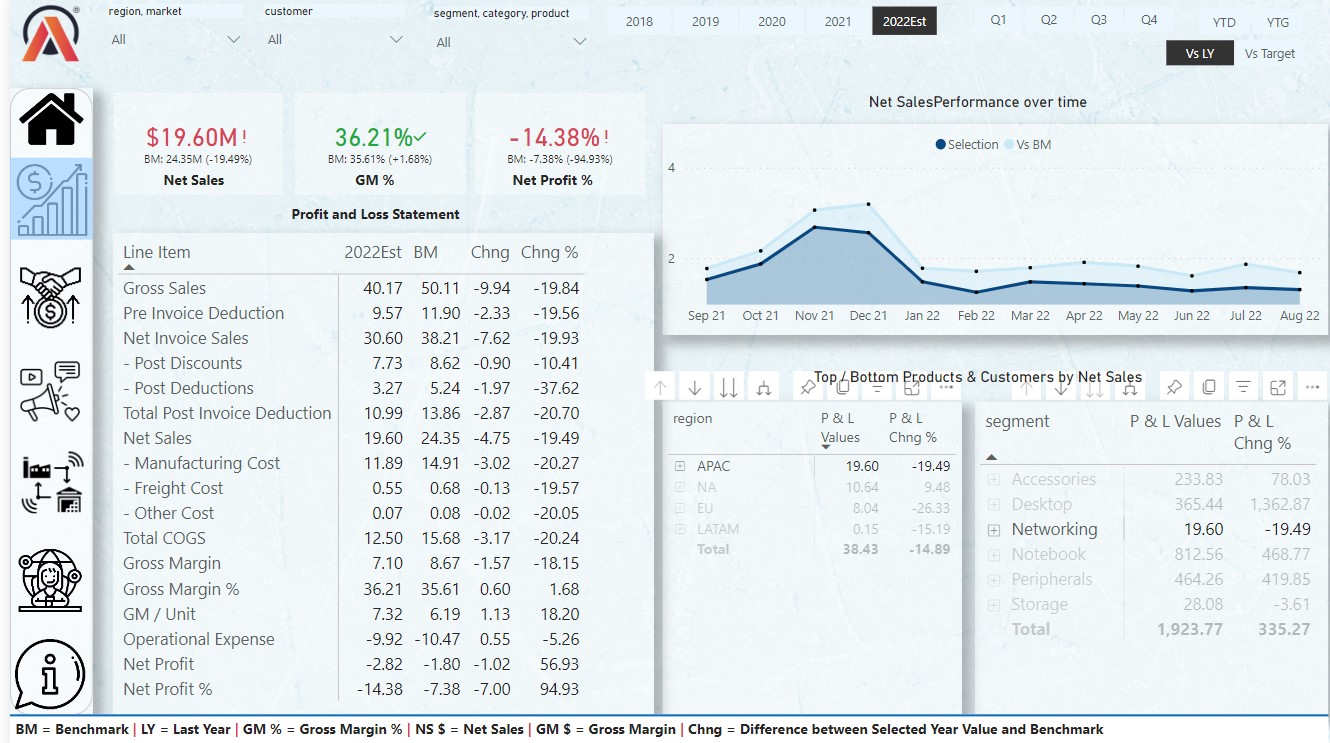
Task: Open the info speech bubble icon
Action: (51, 675)
